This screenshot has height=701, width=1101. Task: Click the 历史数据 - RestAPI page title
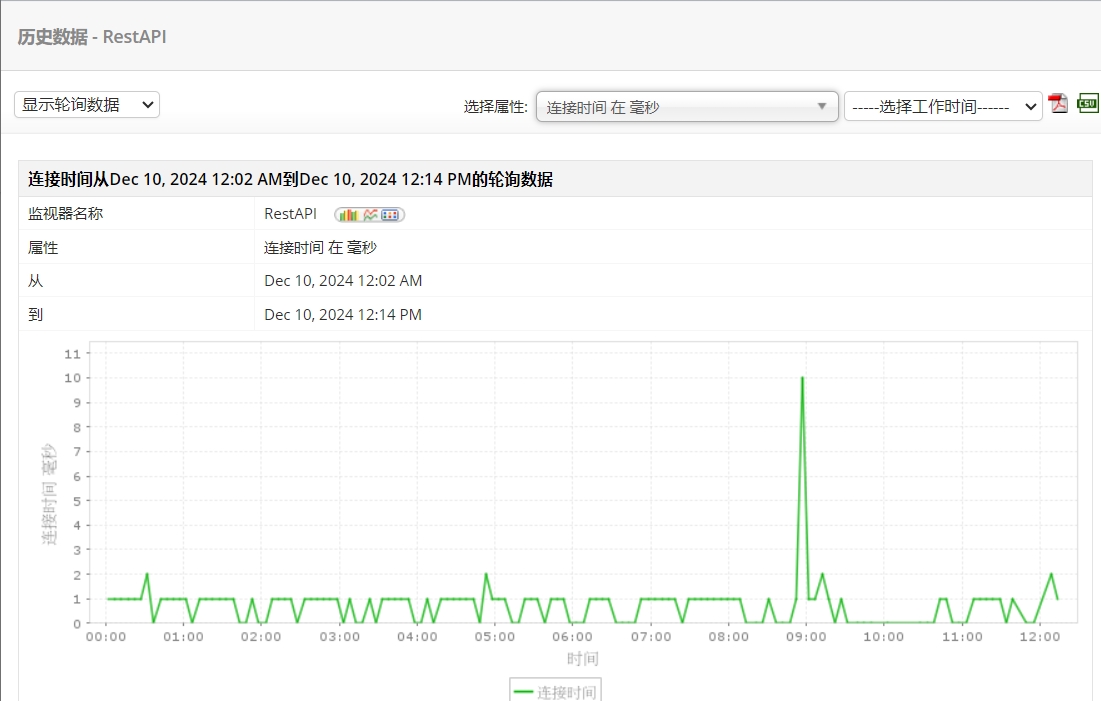[92, 37]
